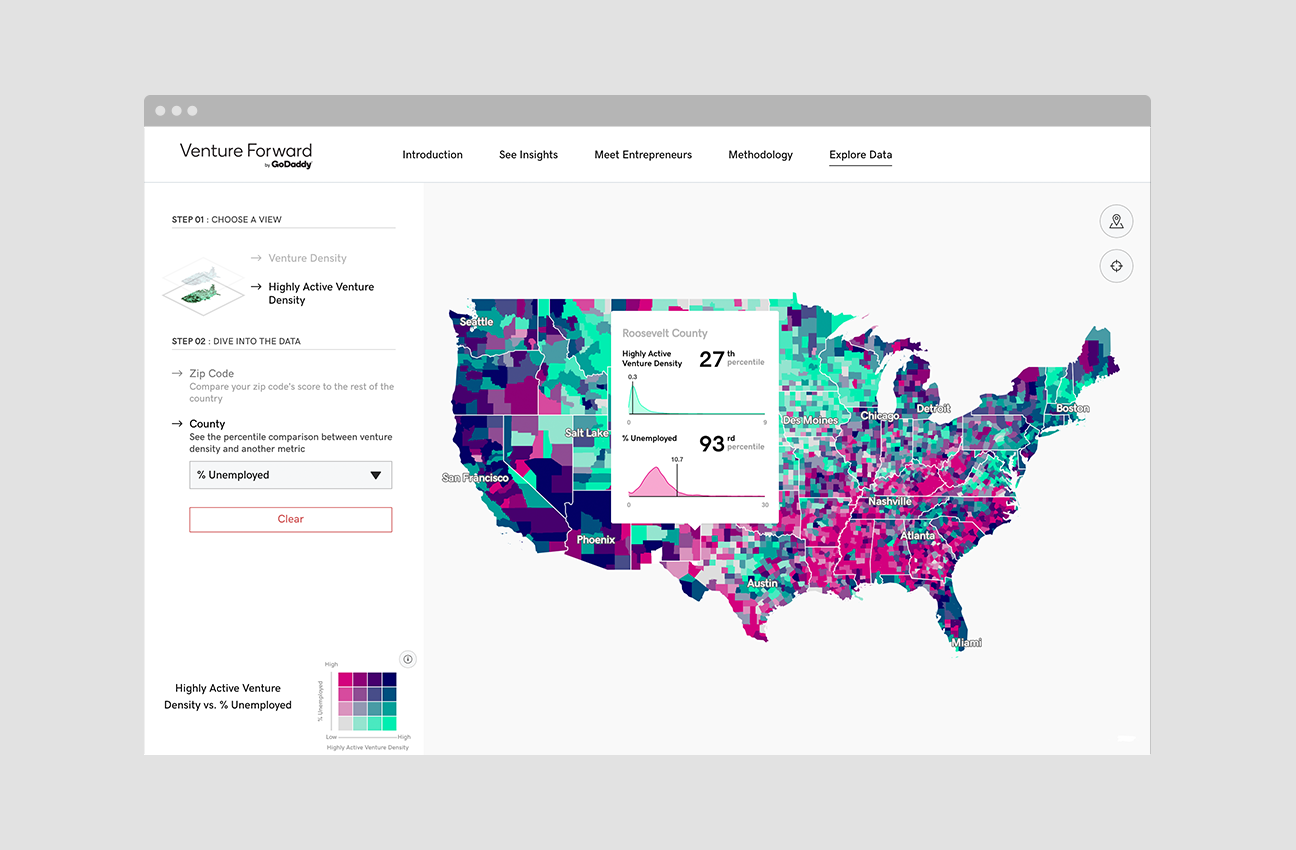Select Highly Active Venture Density view

tap(321, 293)
